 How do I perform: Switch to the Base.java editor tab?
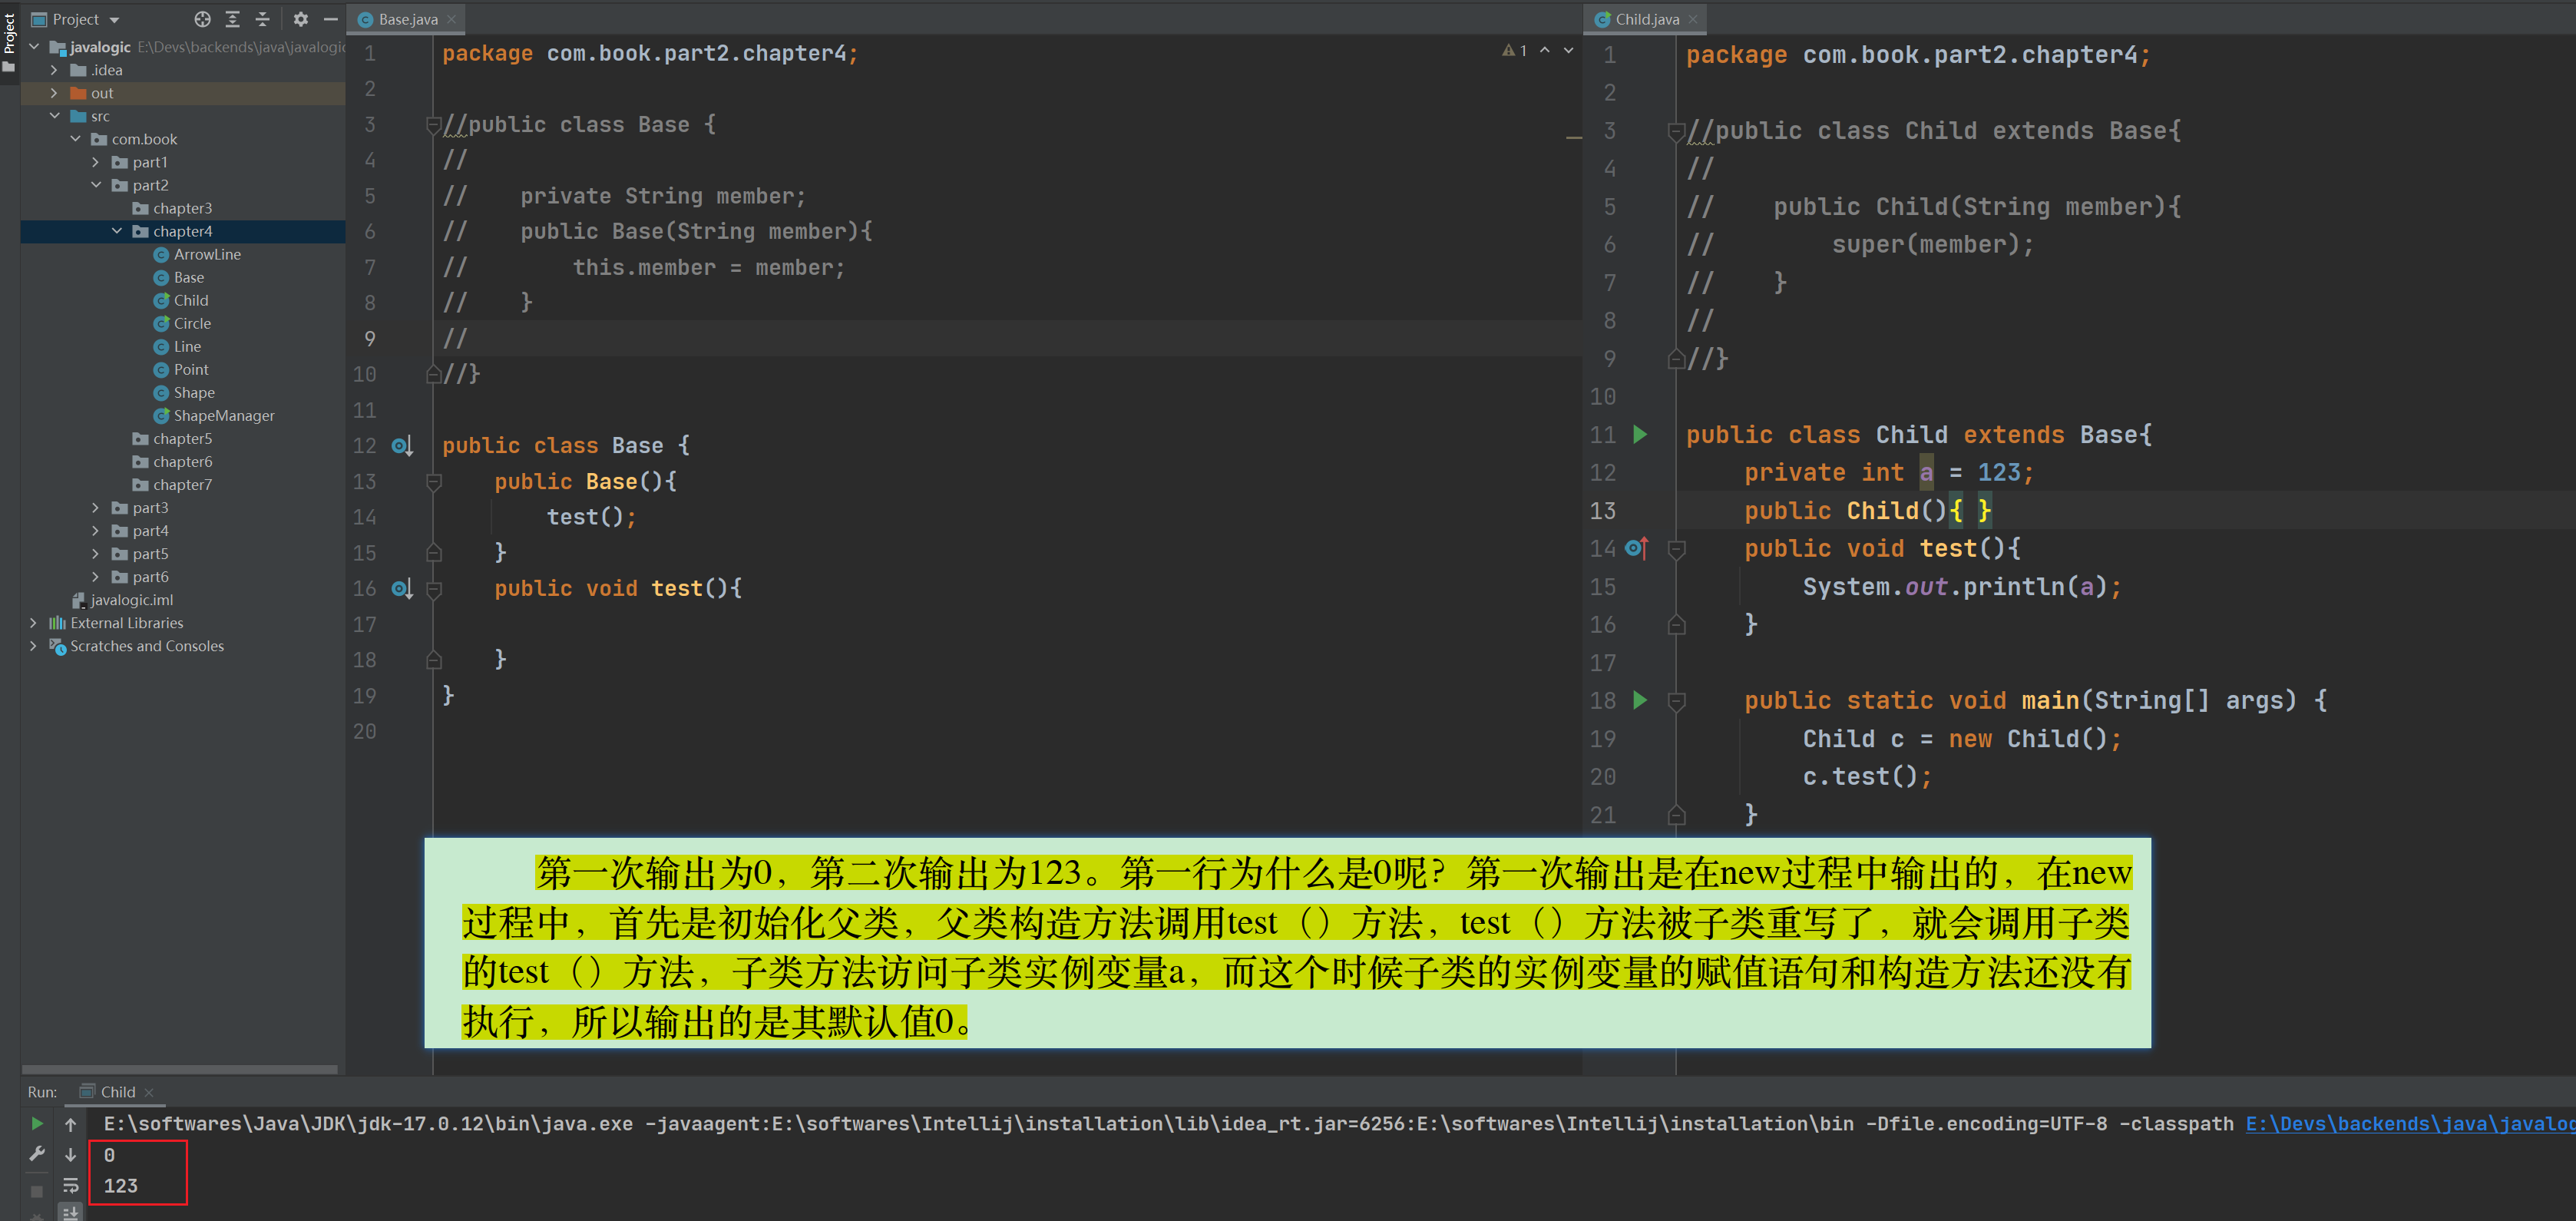tap(407, 19)
